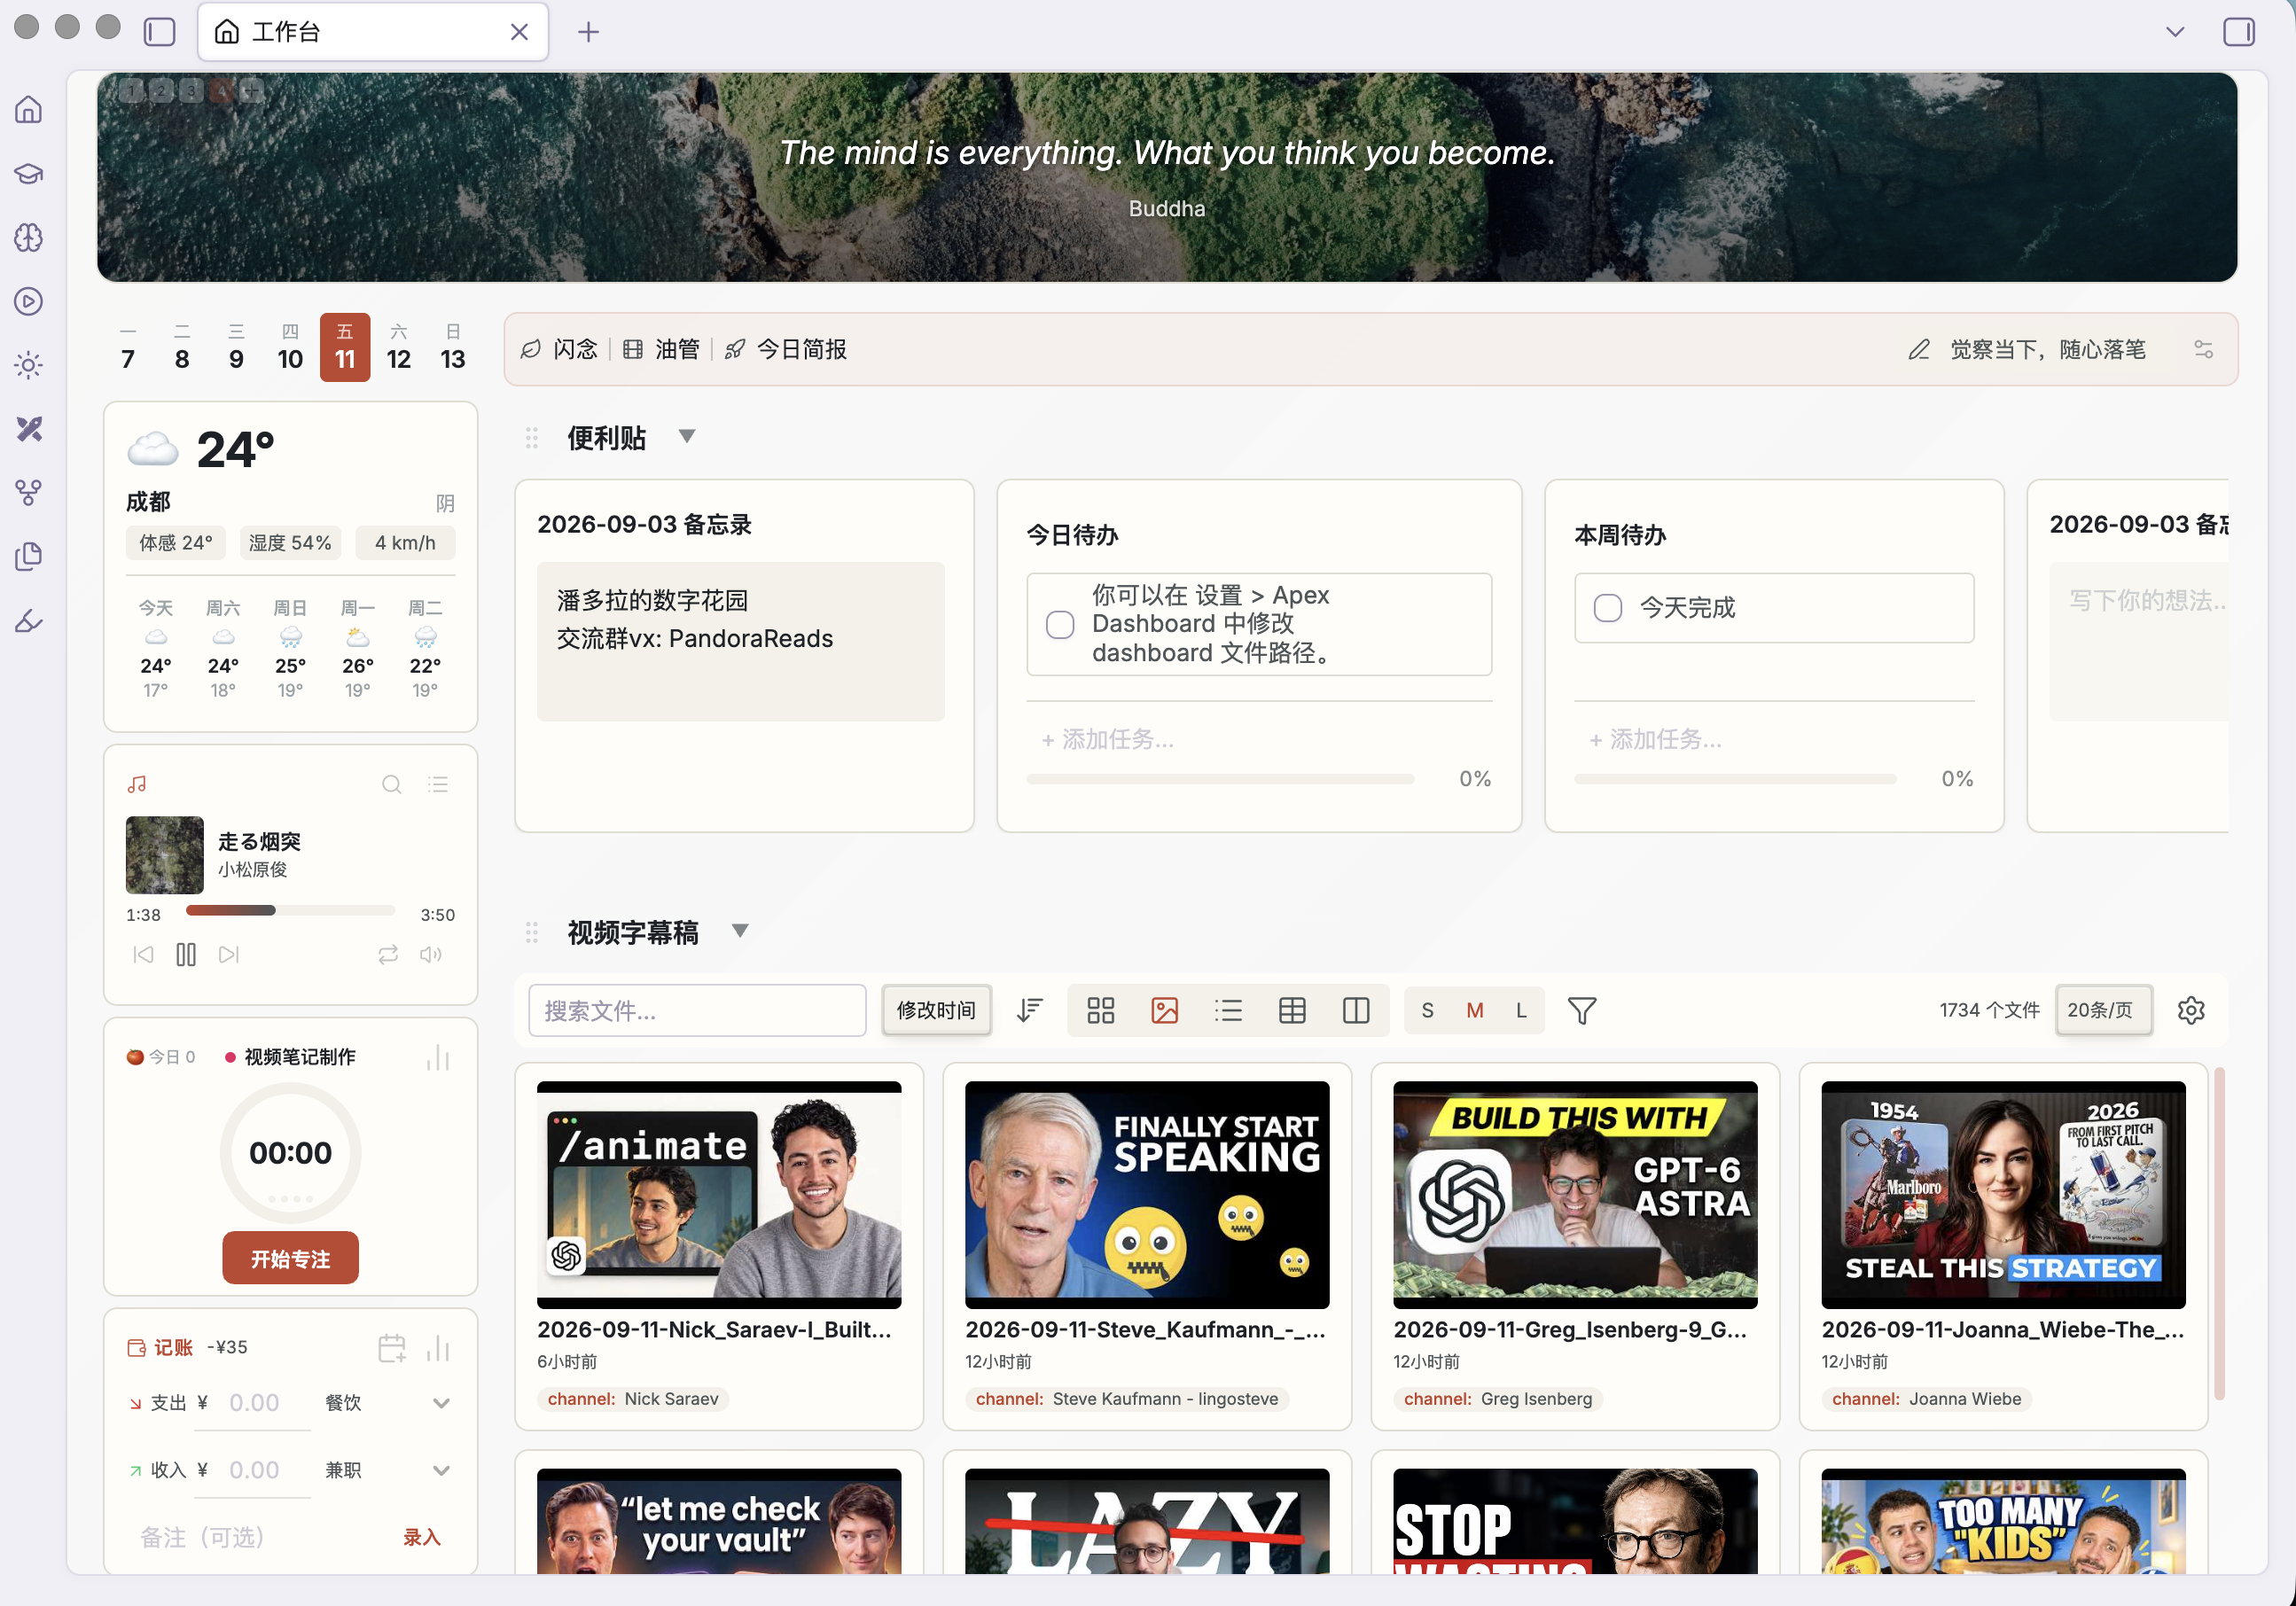Check the 今天完成 task
The width and height of the screenshot is (2296, 1606).
1607,607
